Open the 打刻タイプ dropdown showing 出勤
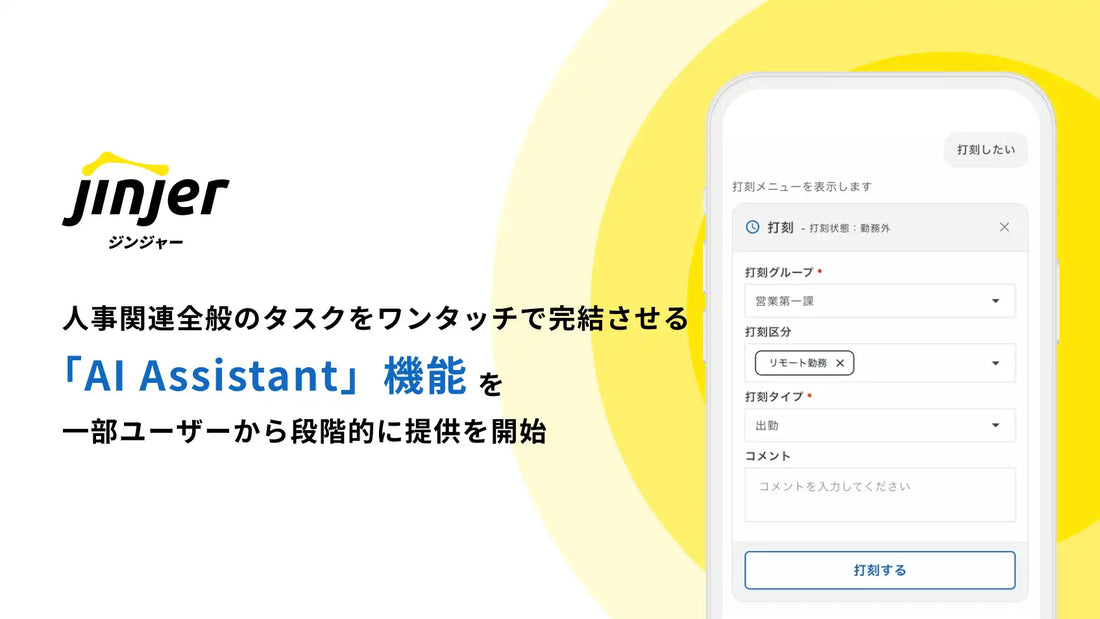 [x=880, y=425]
